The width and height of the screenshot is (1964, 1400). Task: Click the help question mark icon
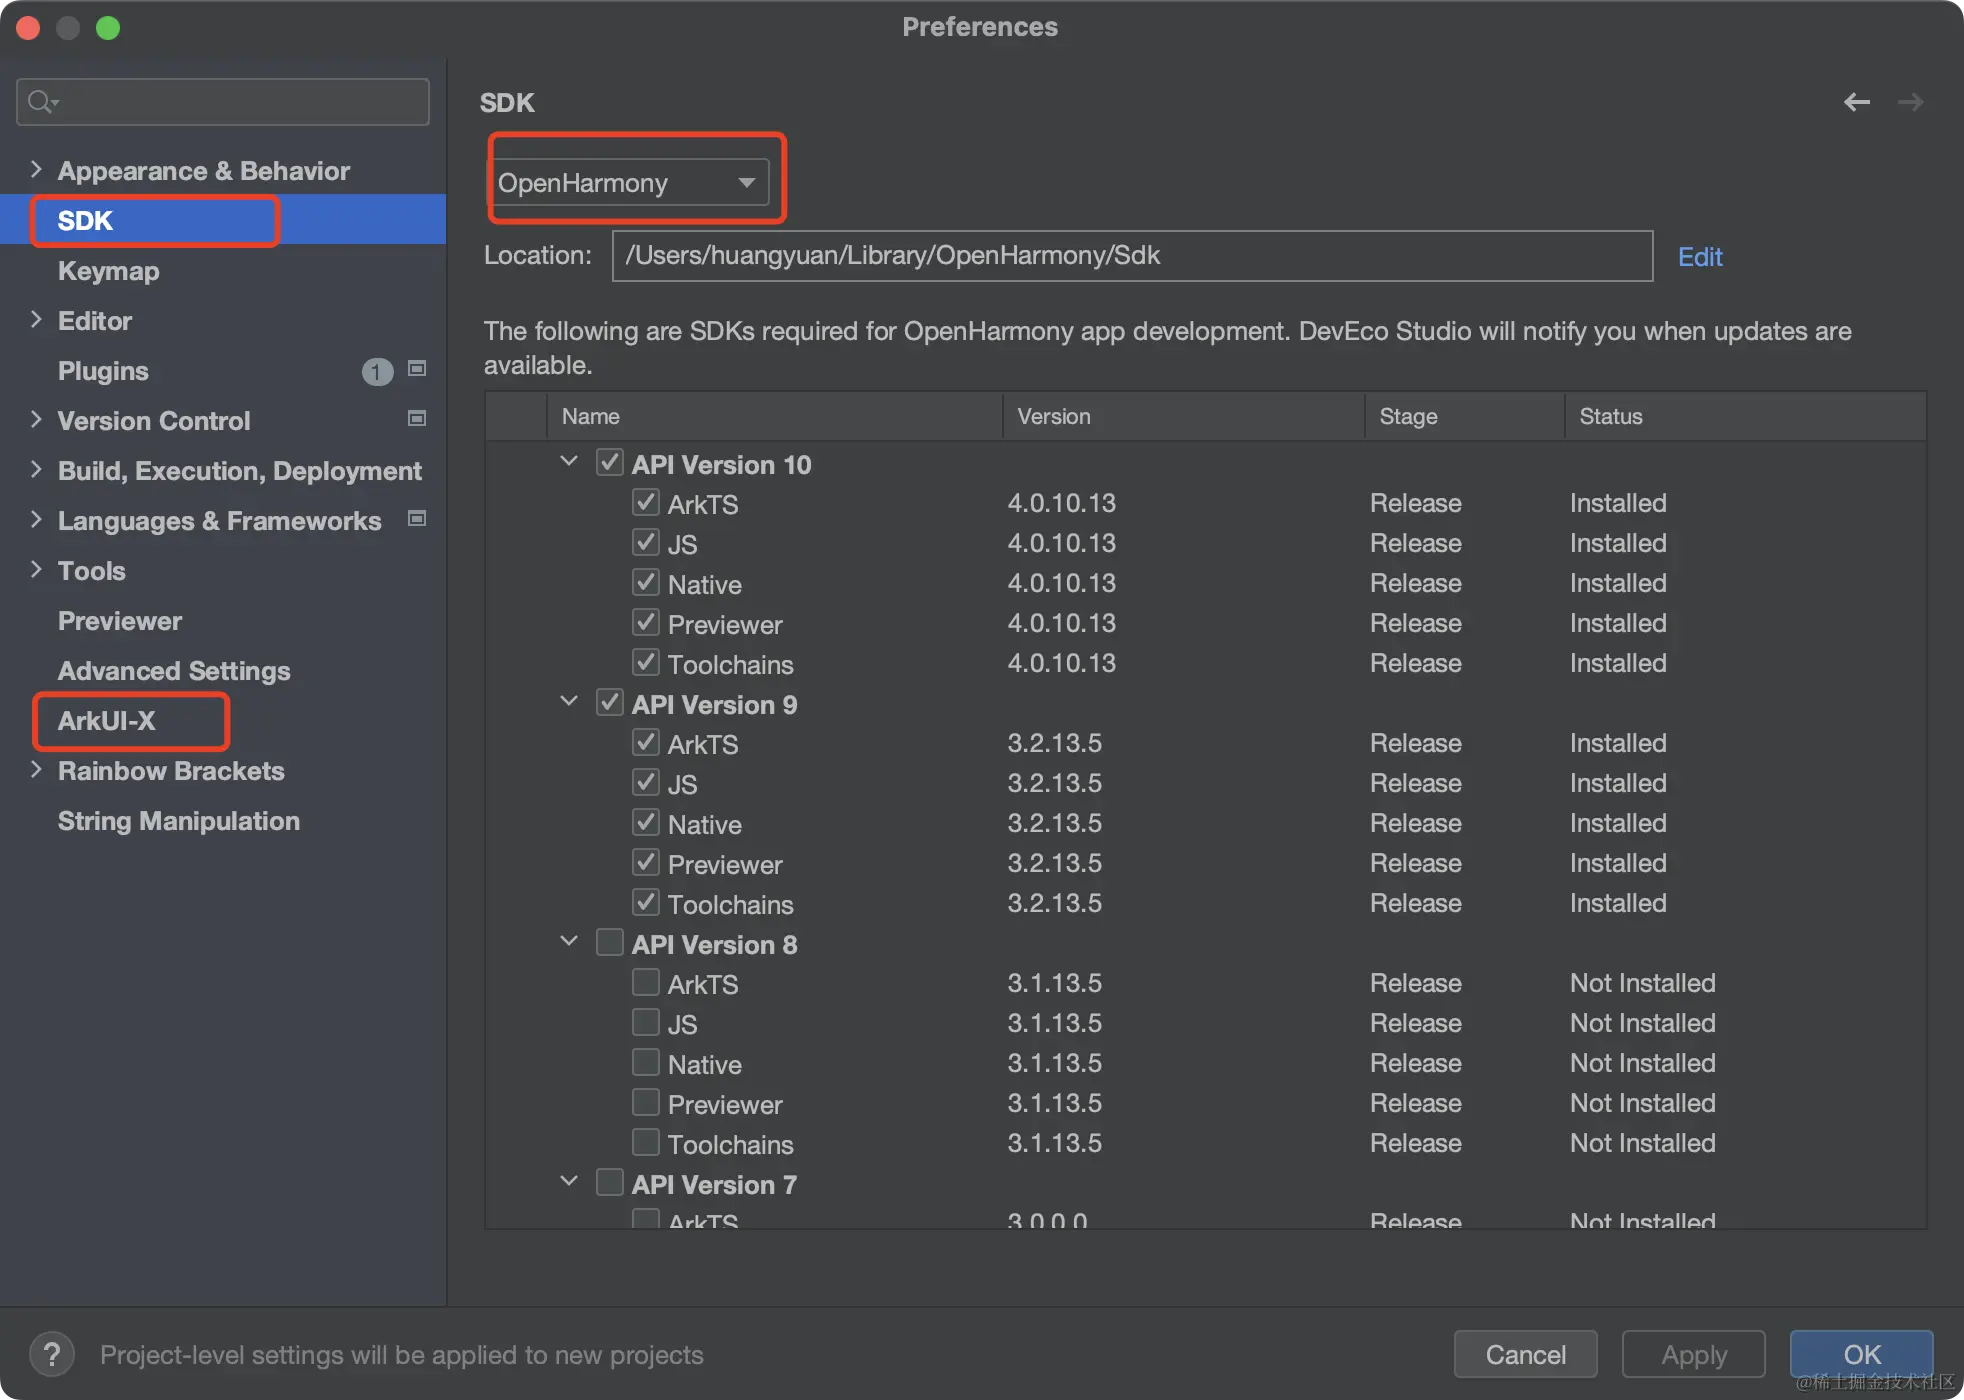[x=51, y=1355]
